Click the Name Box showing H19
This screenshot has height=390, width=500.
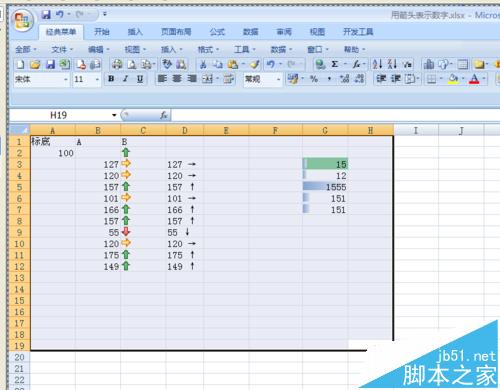59,115
